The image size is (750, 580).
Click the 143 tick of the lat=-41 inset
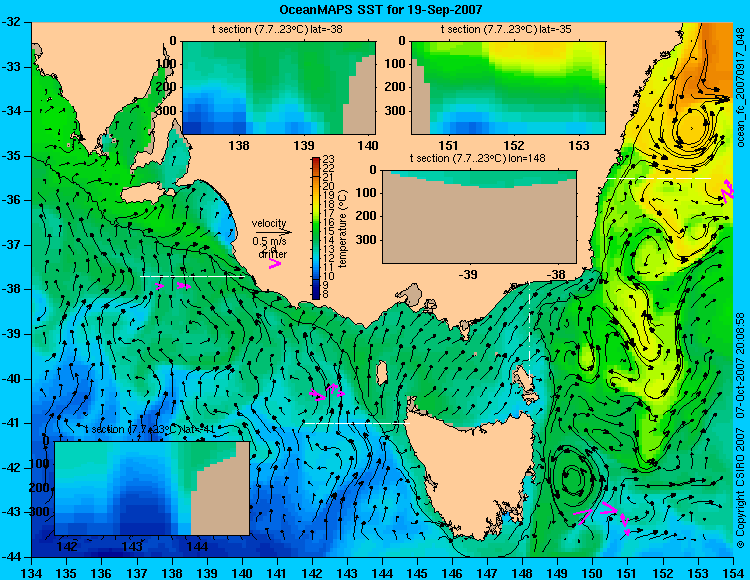pyautogui.click(x=132, y=546)
